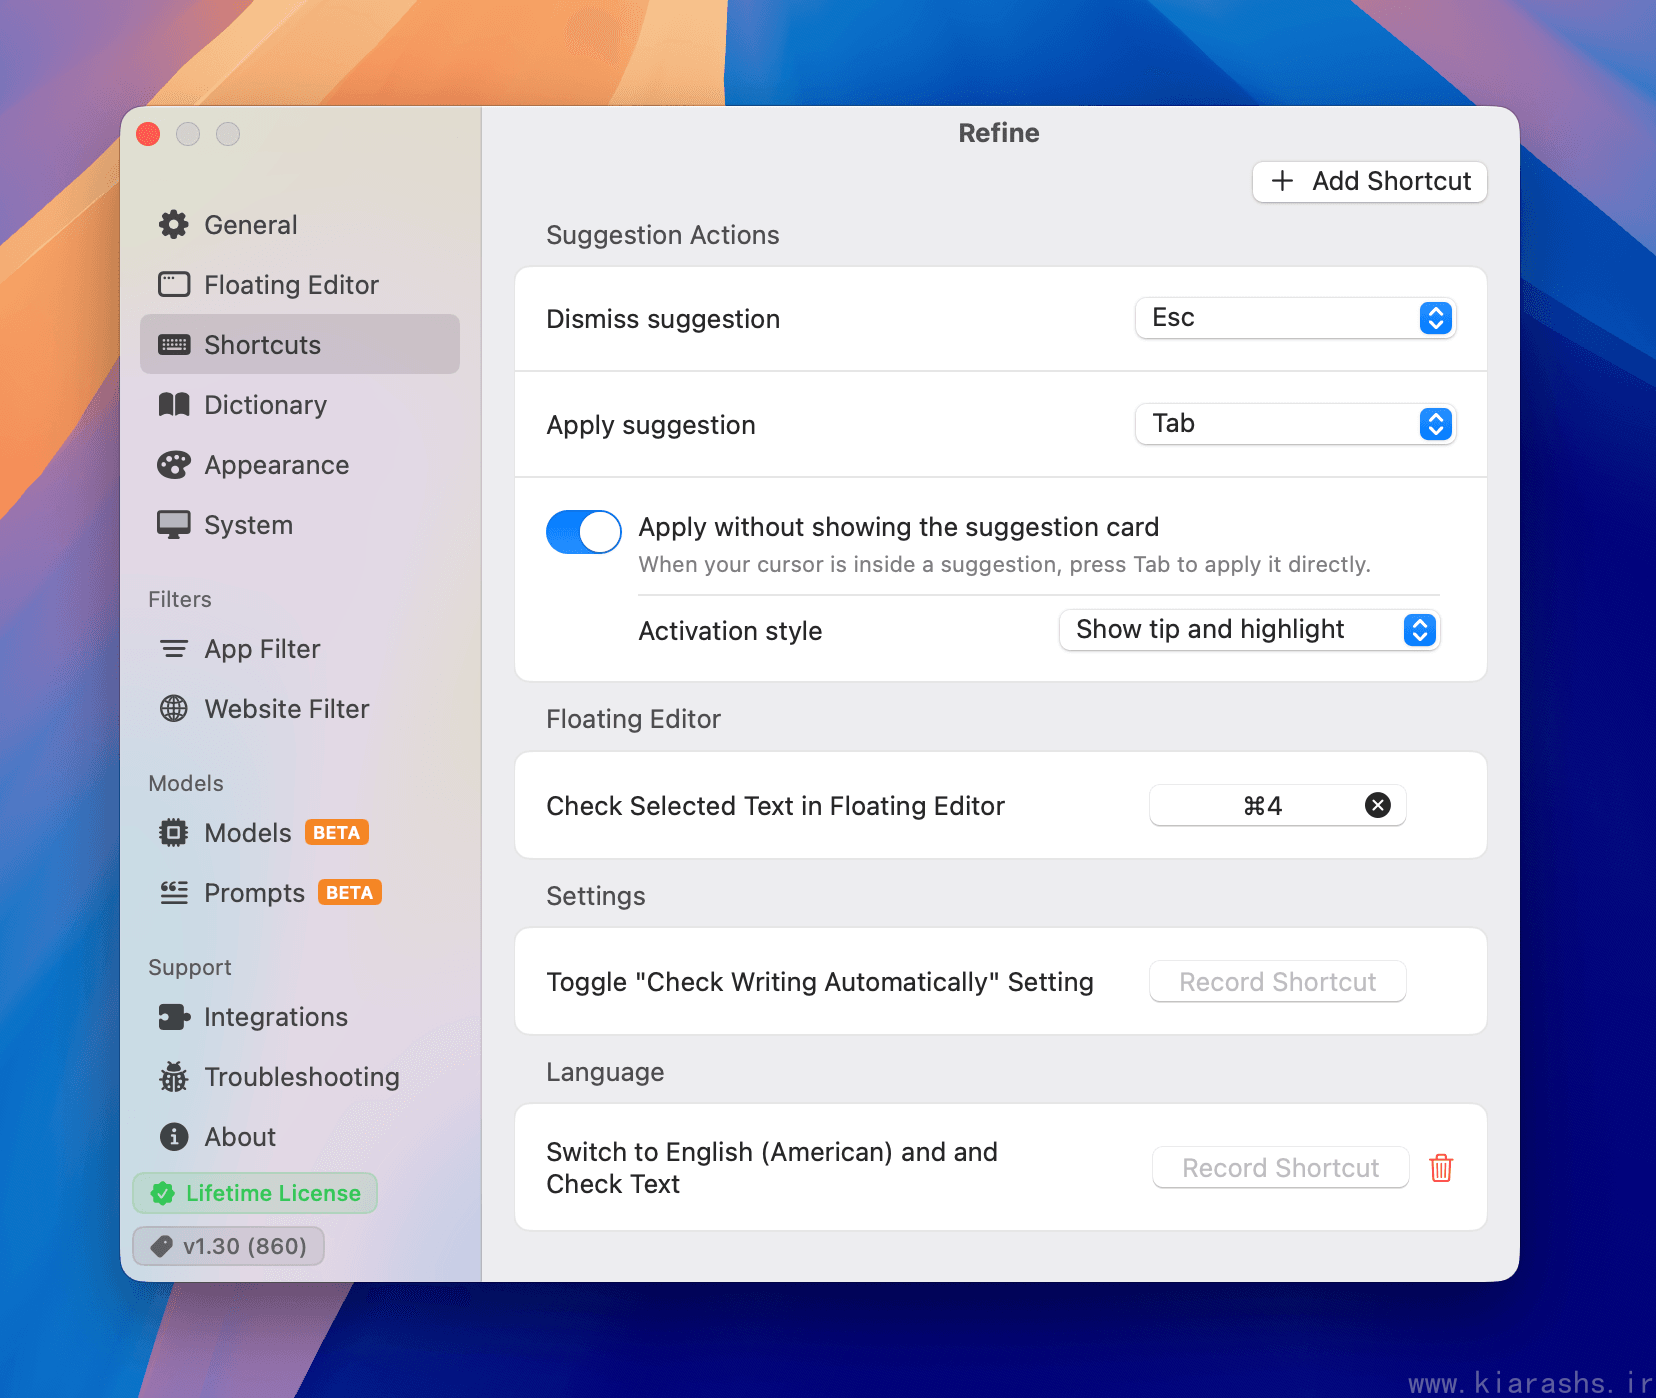Click the version tag icon
Image resolution: width=1656 pixels, height=1398 pixels.
[161, 1246]
